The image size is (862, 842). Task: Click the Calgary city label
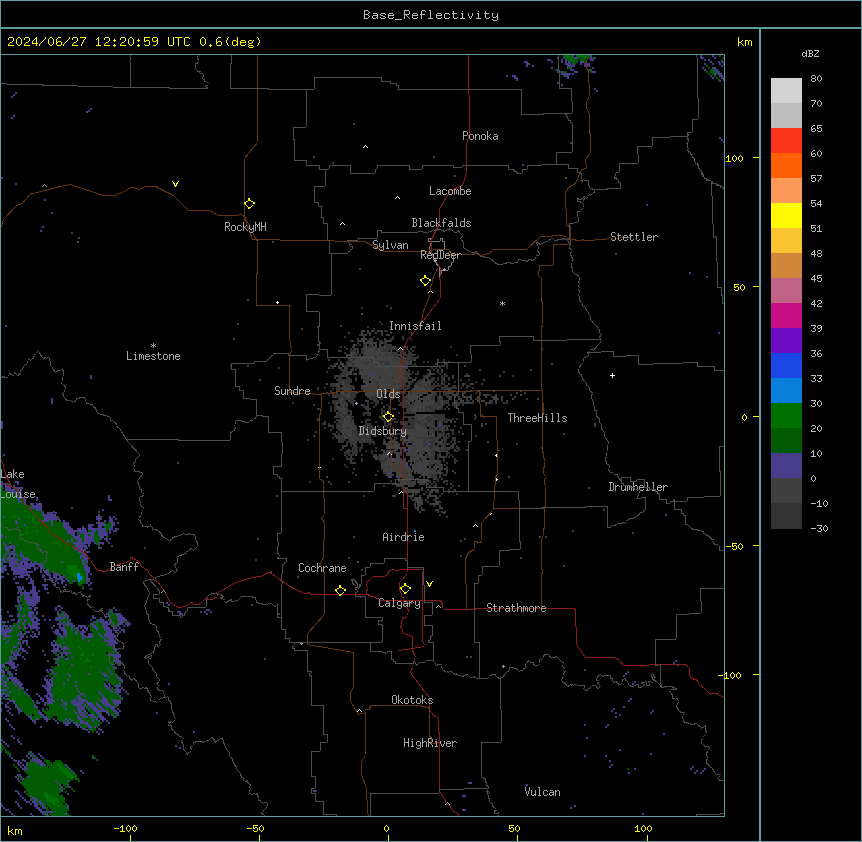point(400,603)
